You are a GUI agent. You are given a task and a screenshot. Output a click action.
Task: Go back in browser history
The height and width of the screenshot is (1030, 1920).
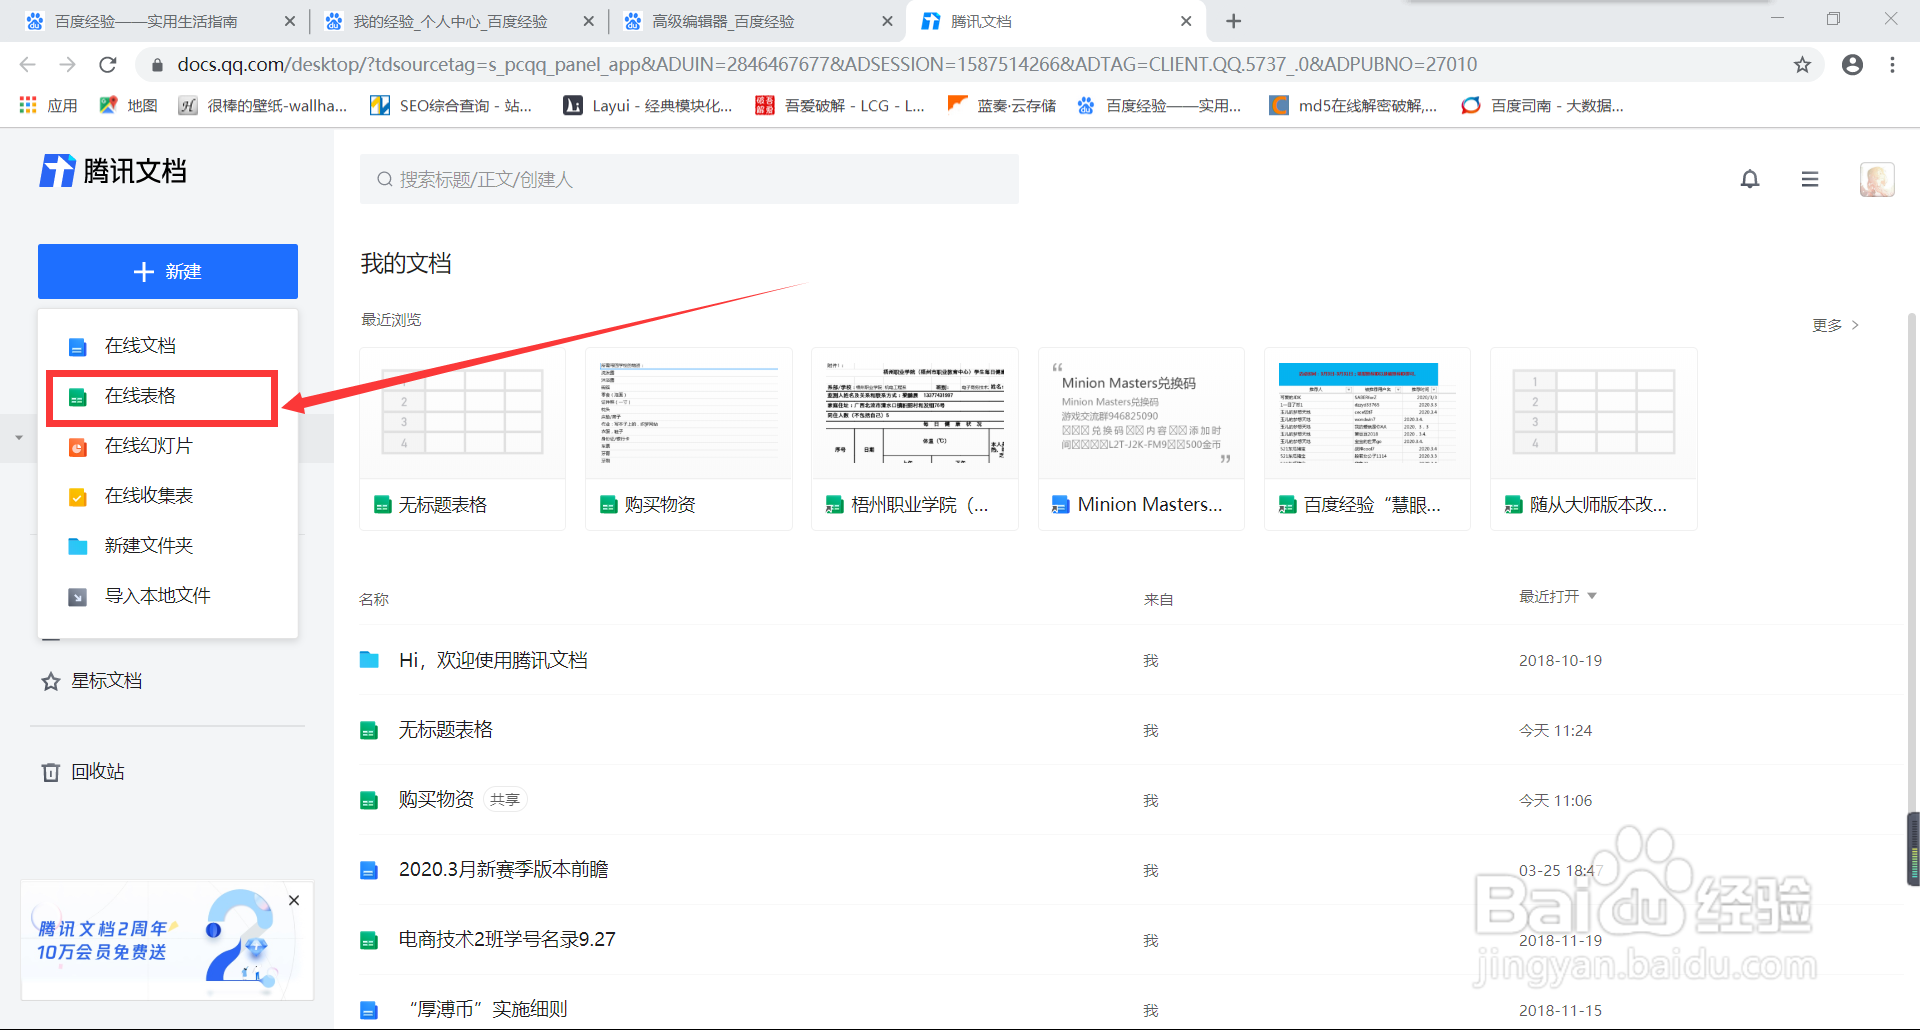pos(27,65)
